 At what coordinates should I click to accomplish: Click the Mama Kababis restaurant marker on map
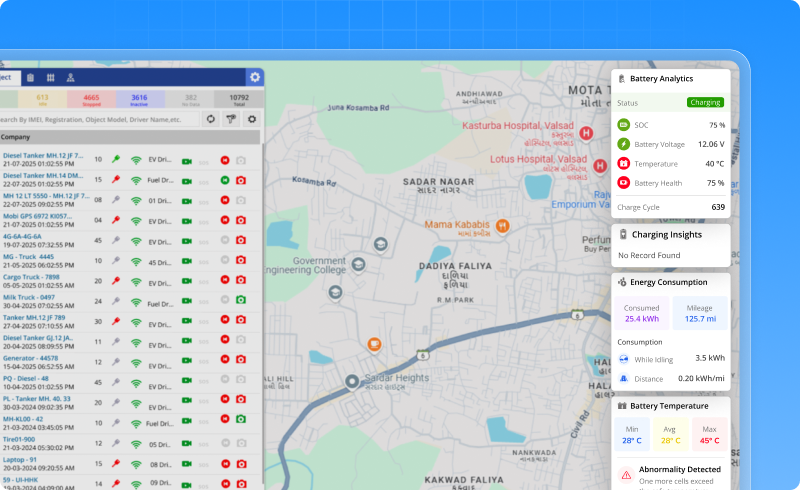coord(503,225)
